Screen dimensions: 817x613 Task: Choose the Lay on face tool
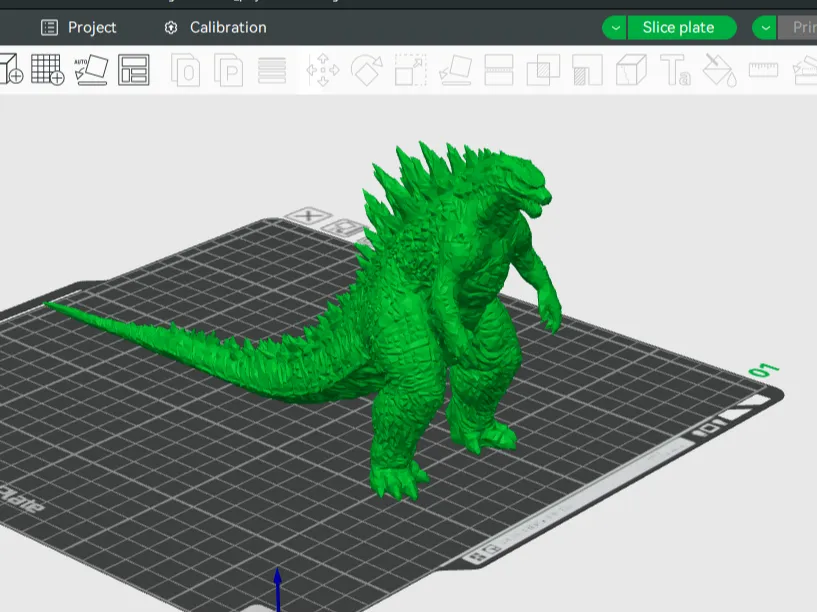coord(455,71)
